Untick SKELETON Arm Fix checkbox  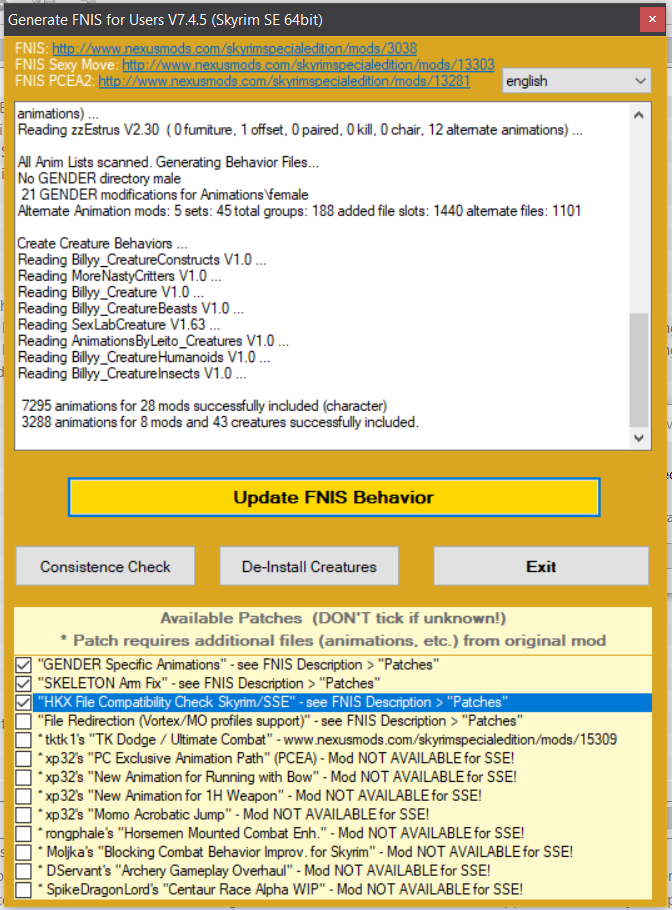click(24, 684)
